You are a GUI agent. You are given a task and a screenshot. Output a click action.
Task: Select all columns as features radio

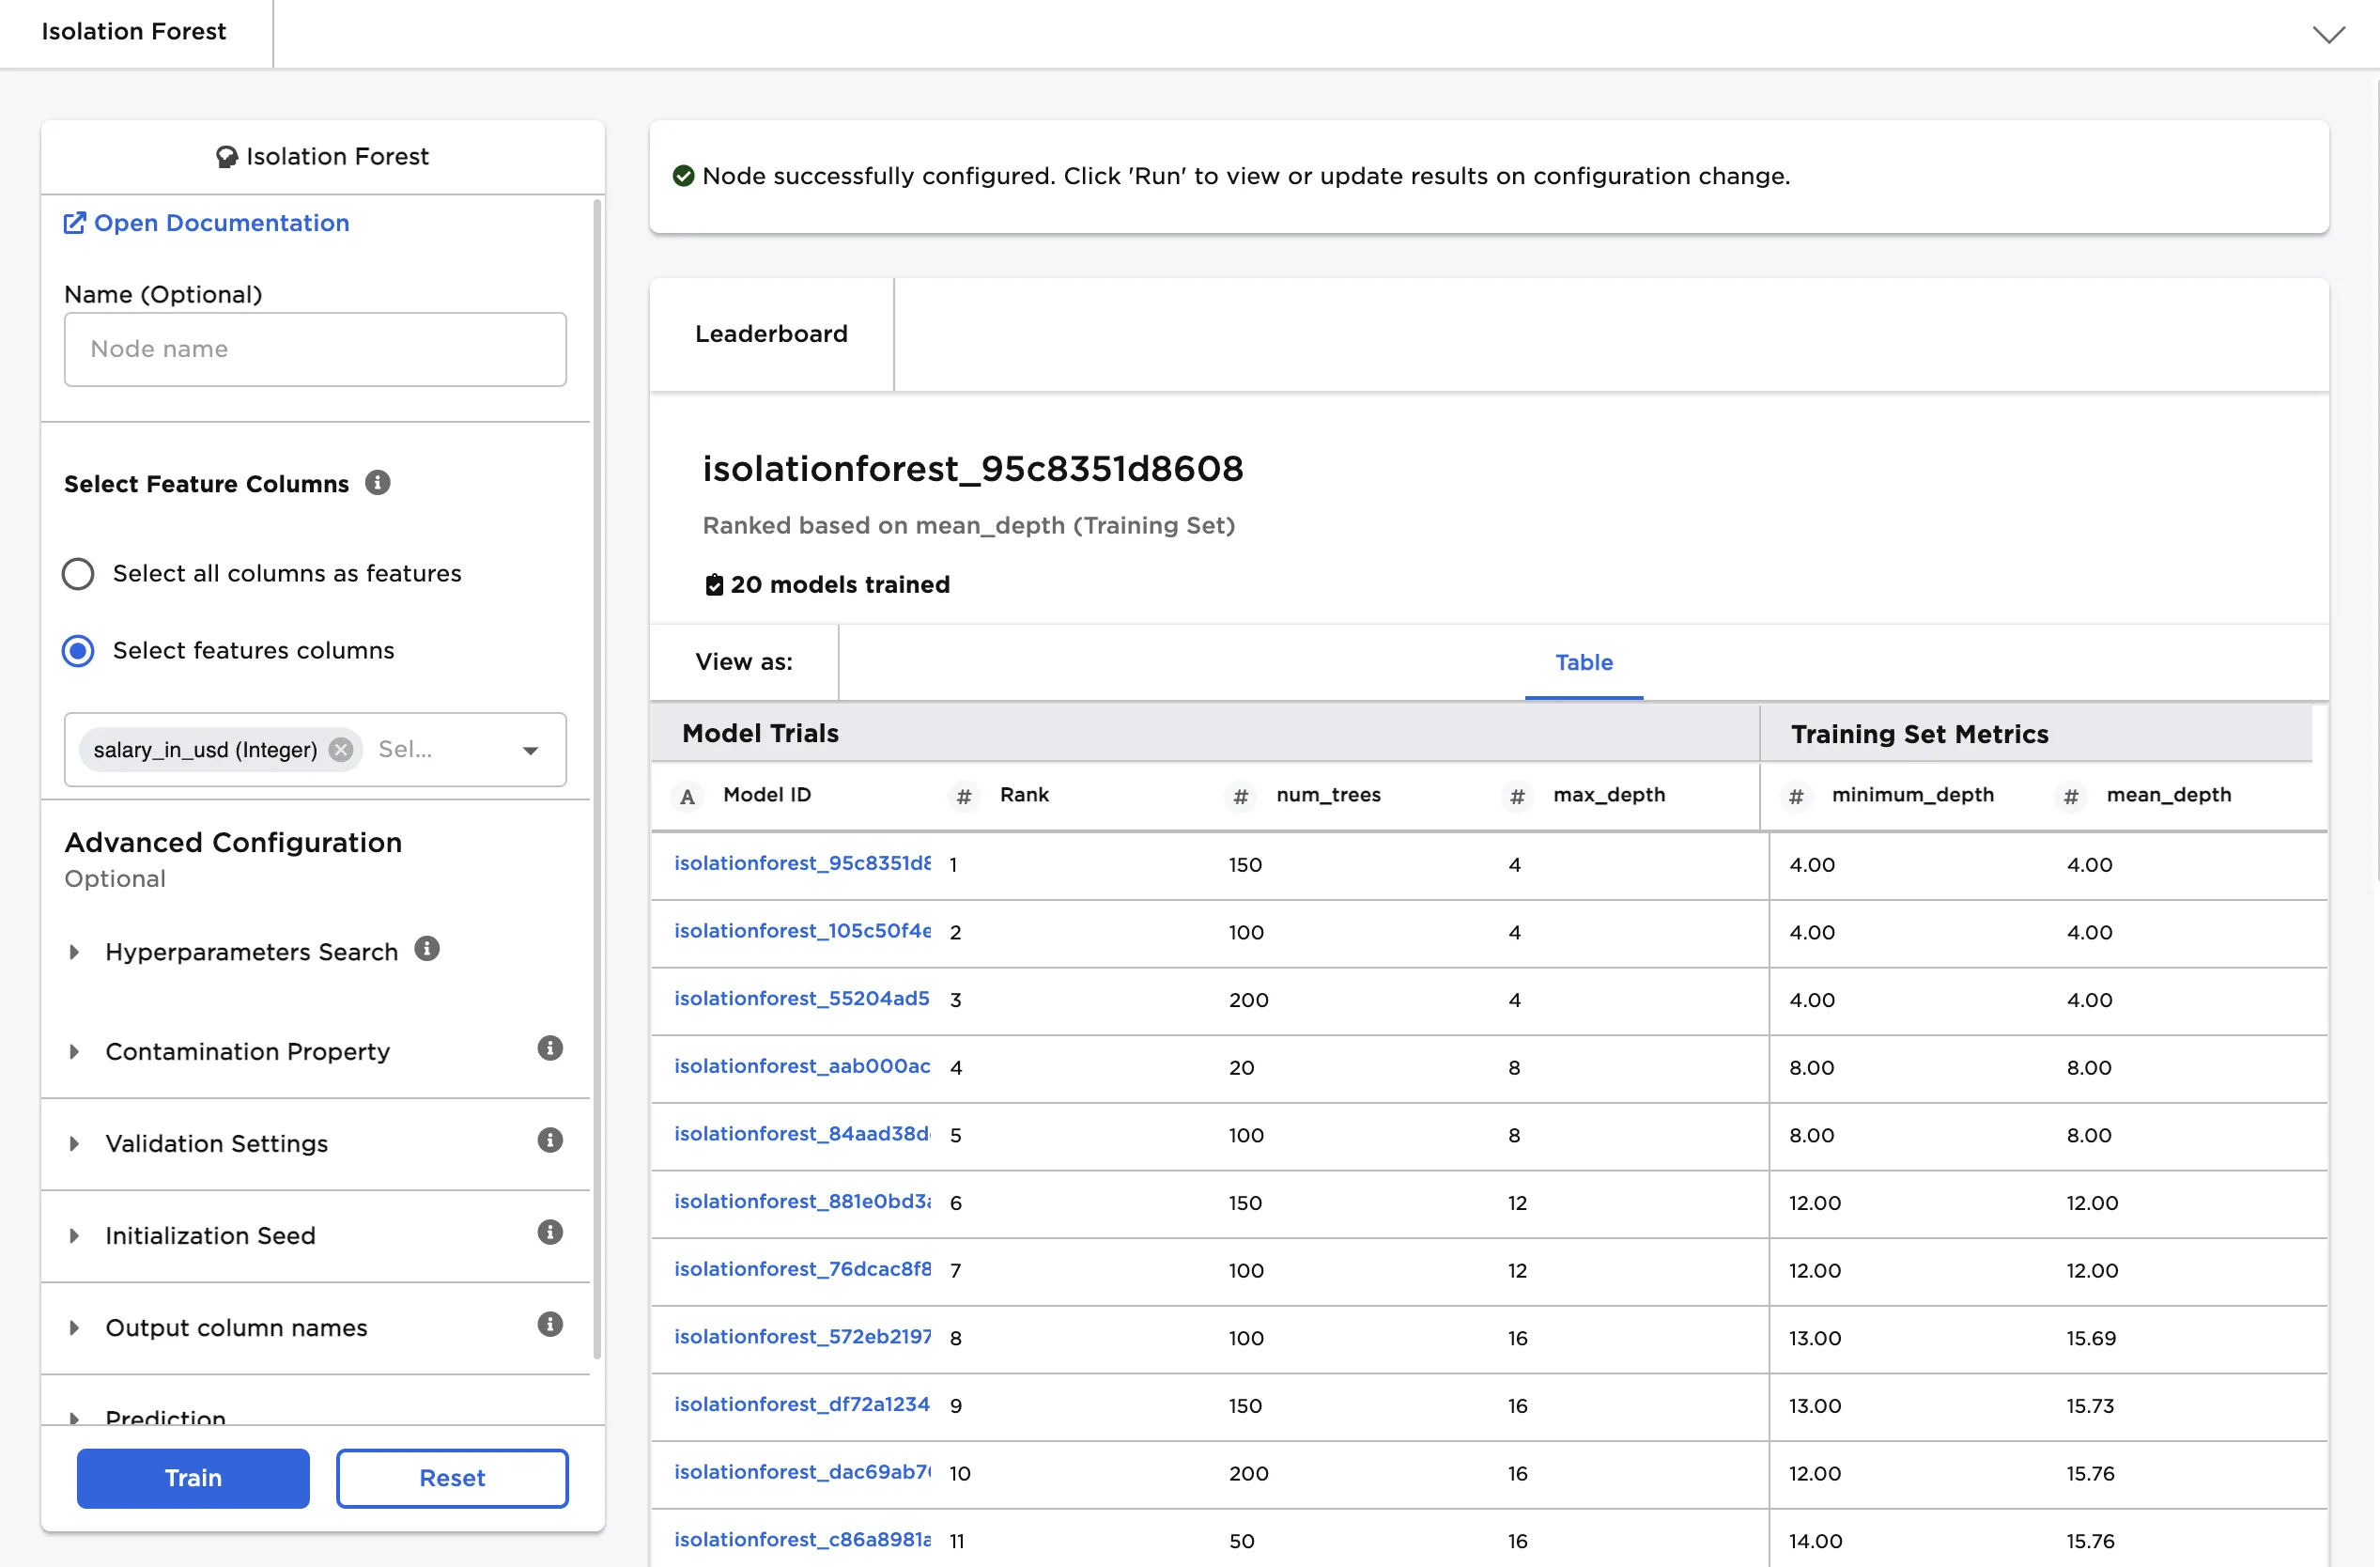tap(78, 574)
